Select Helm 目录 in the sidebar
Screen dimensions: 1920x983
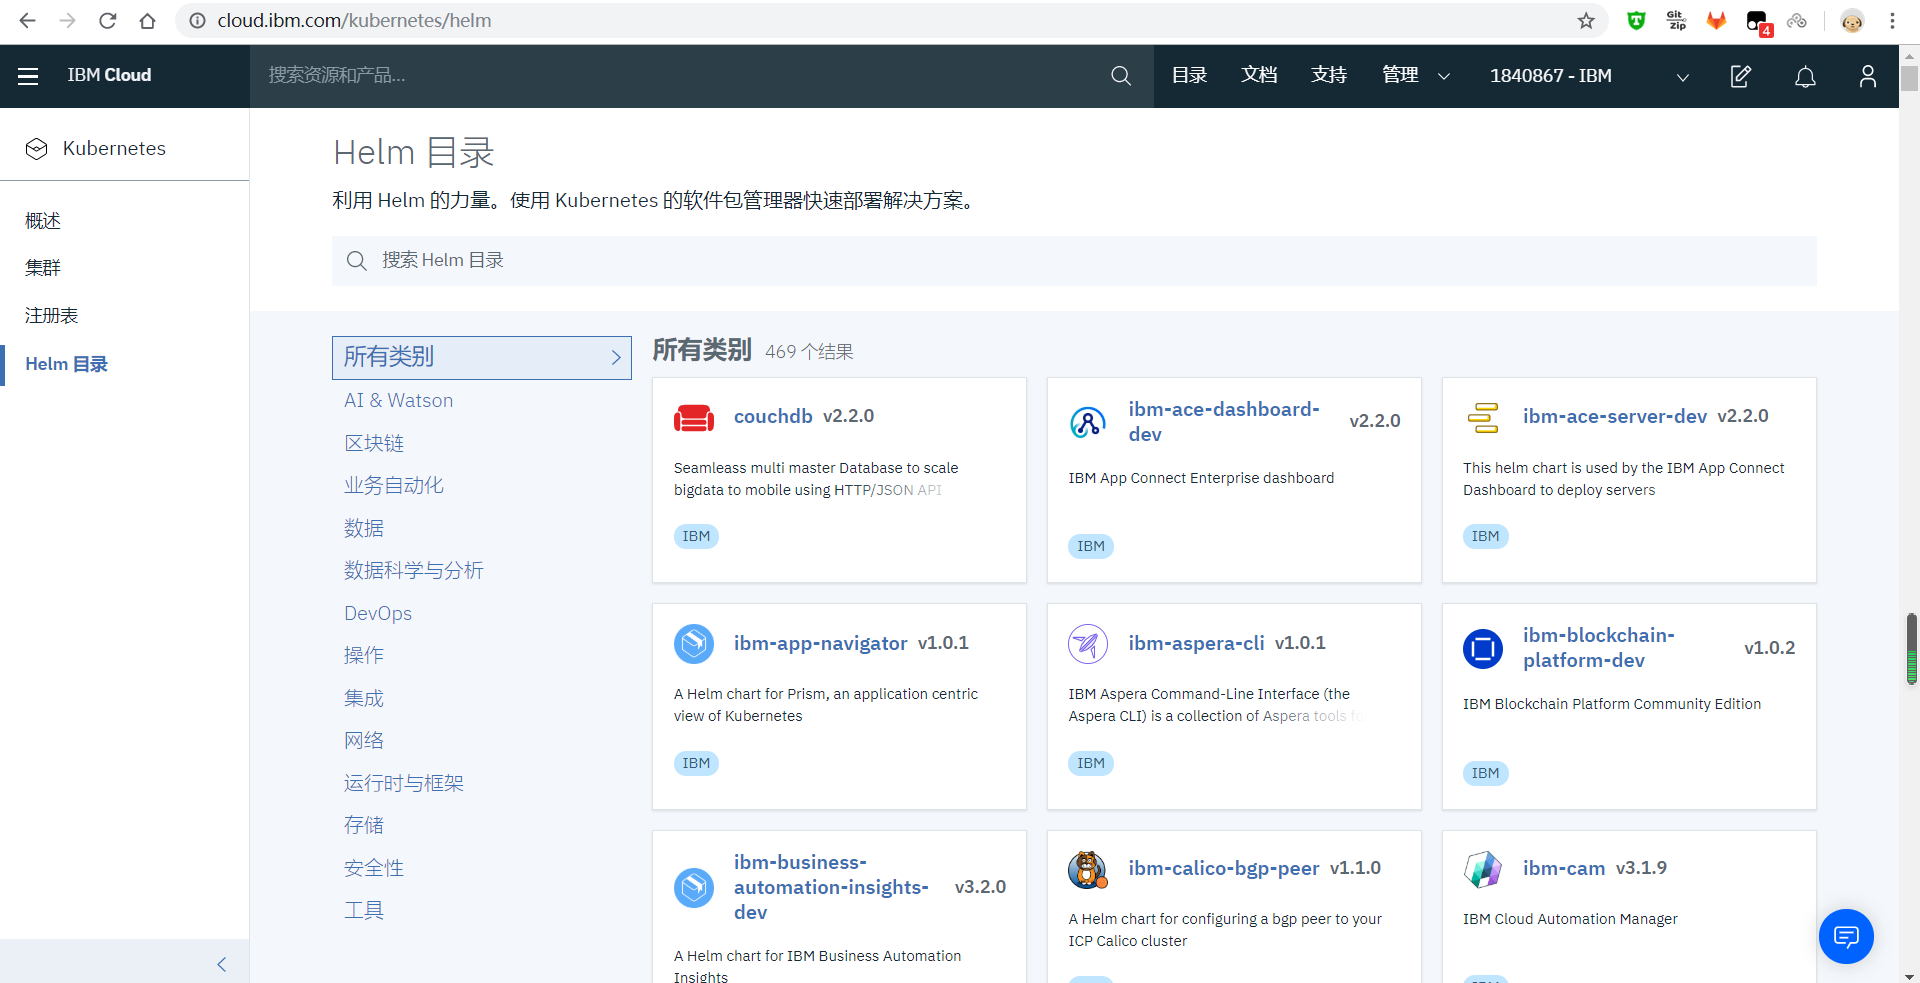pyautogui.click(x=67, y=364)
